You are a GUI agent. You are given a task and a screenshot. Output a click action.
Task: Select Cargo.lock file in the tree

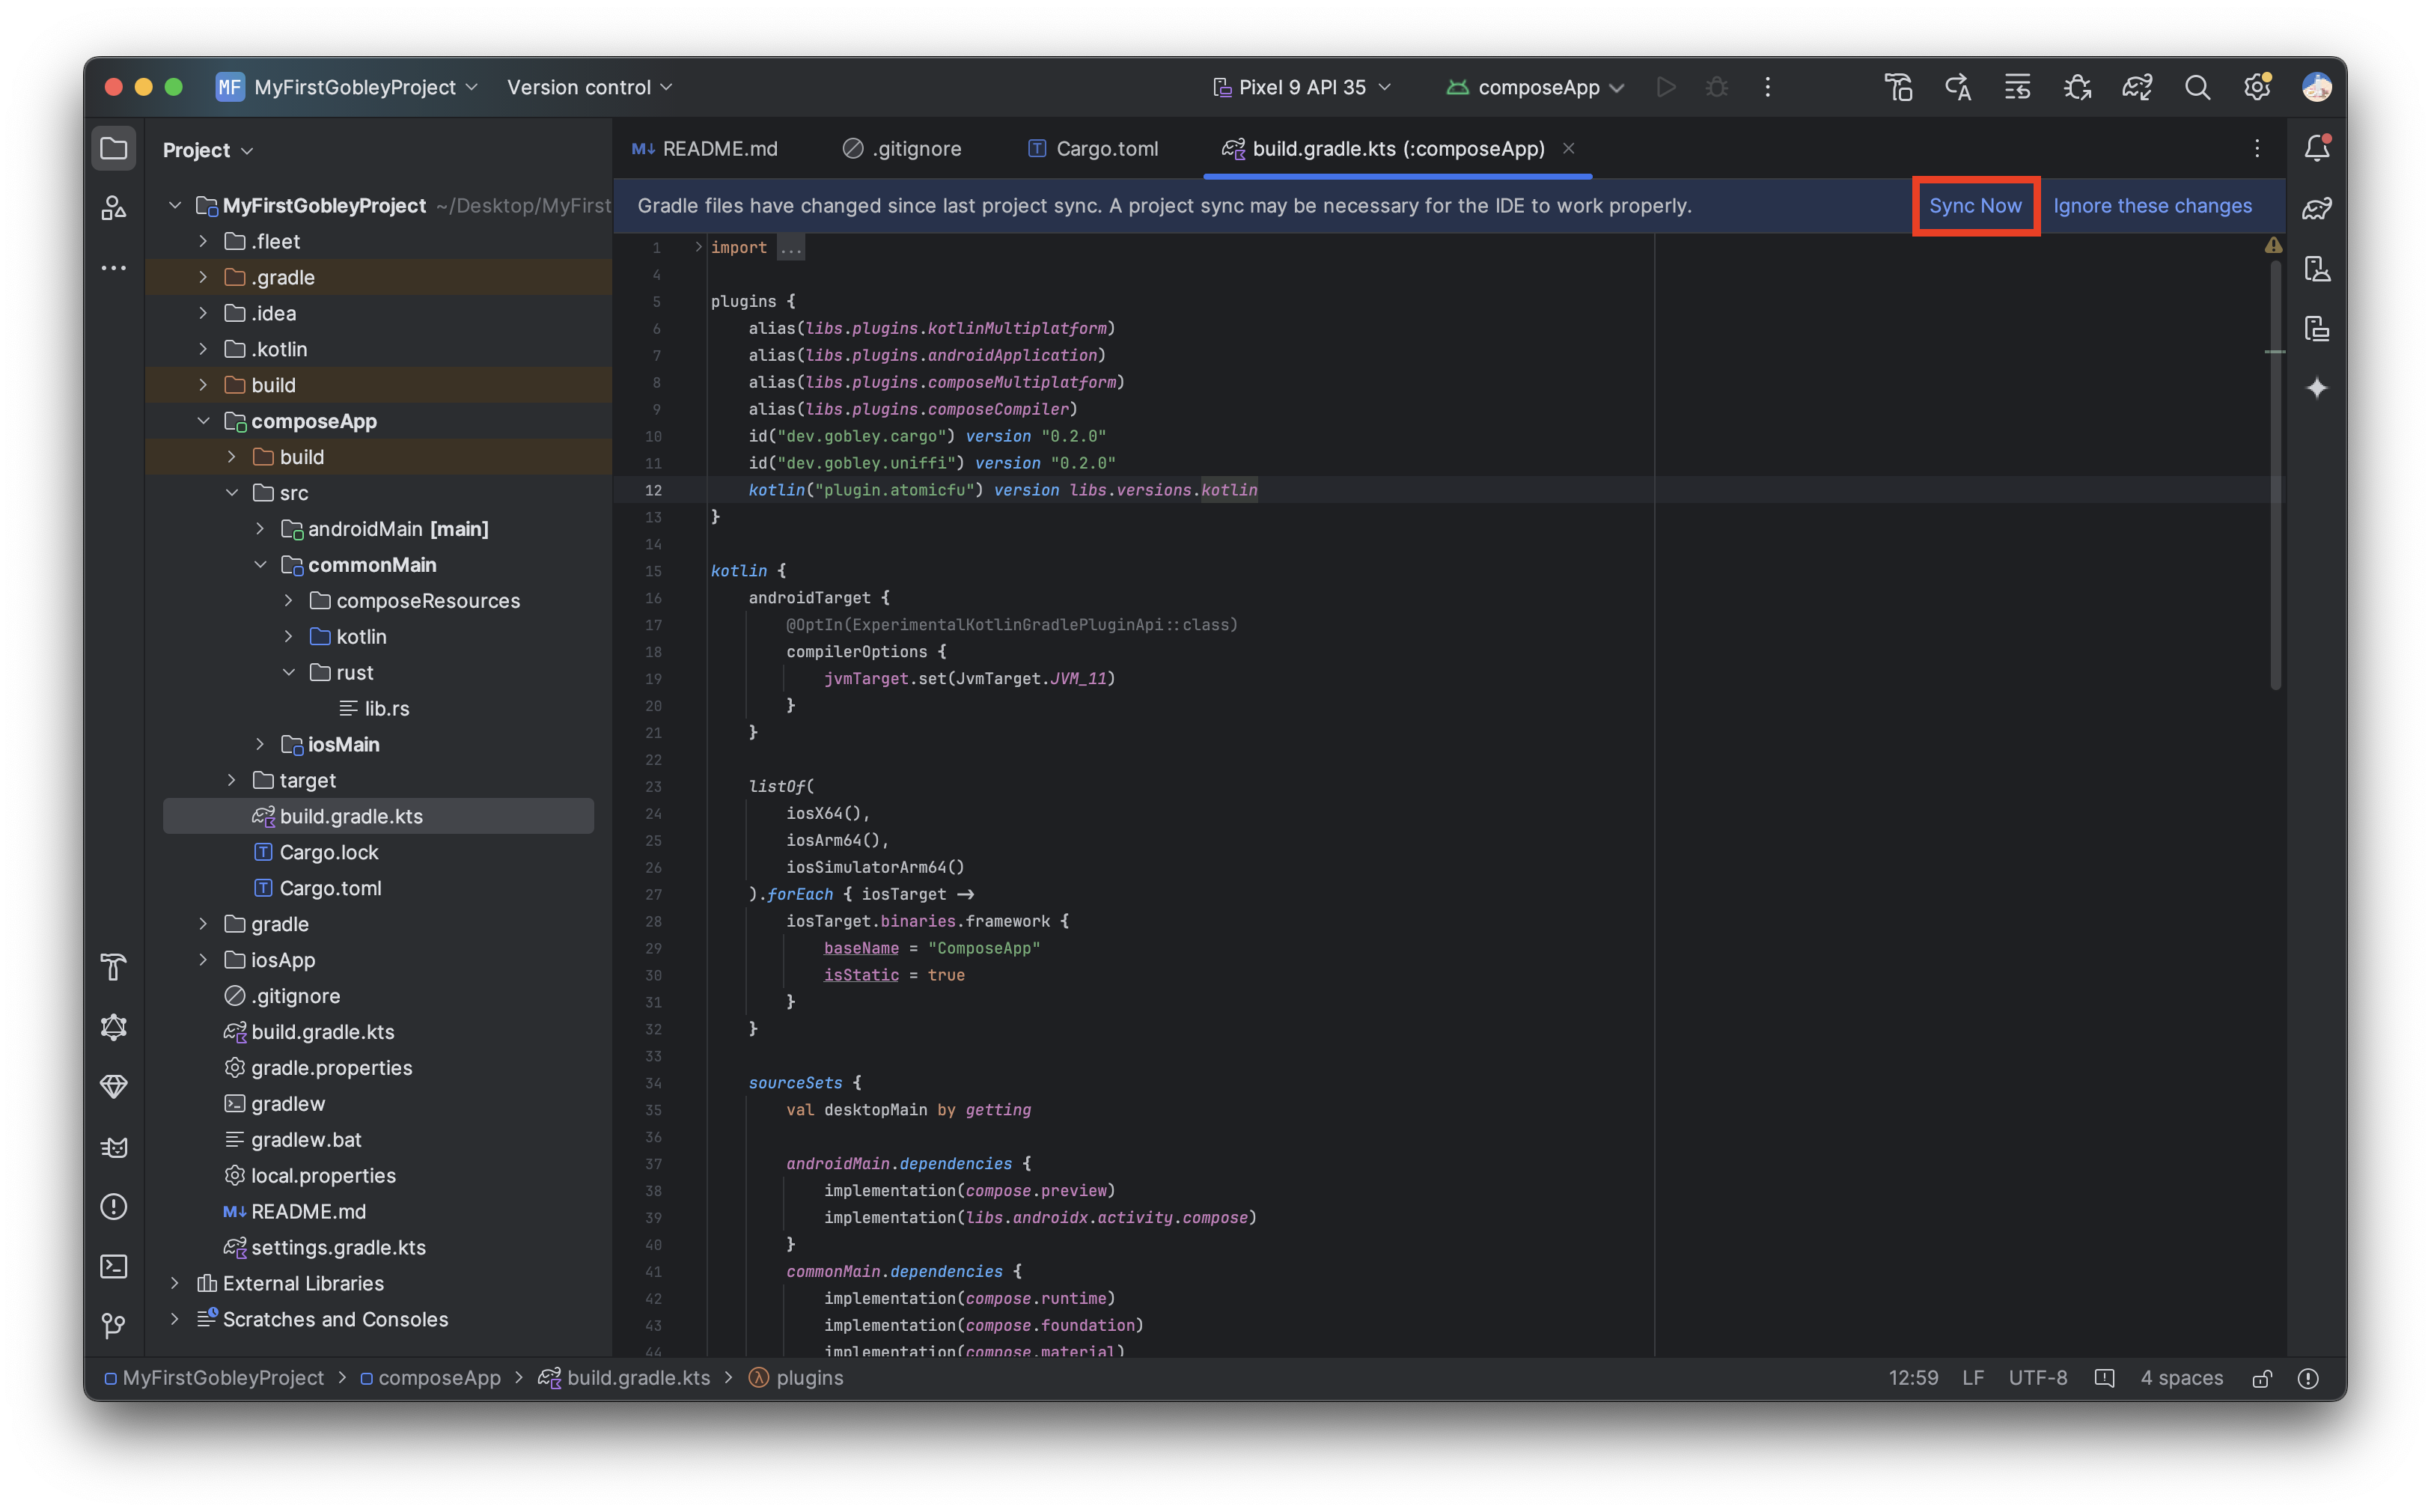tap(328, 852)
